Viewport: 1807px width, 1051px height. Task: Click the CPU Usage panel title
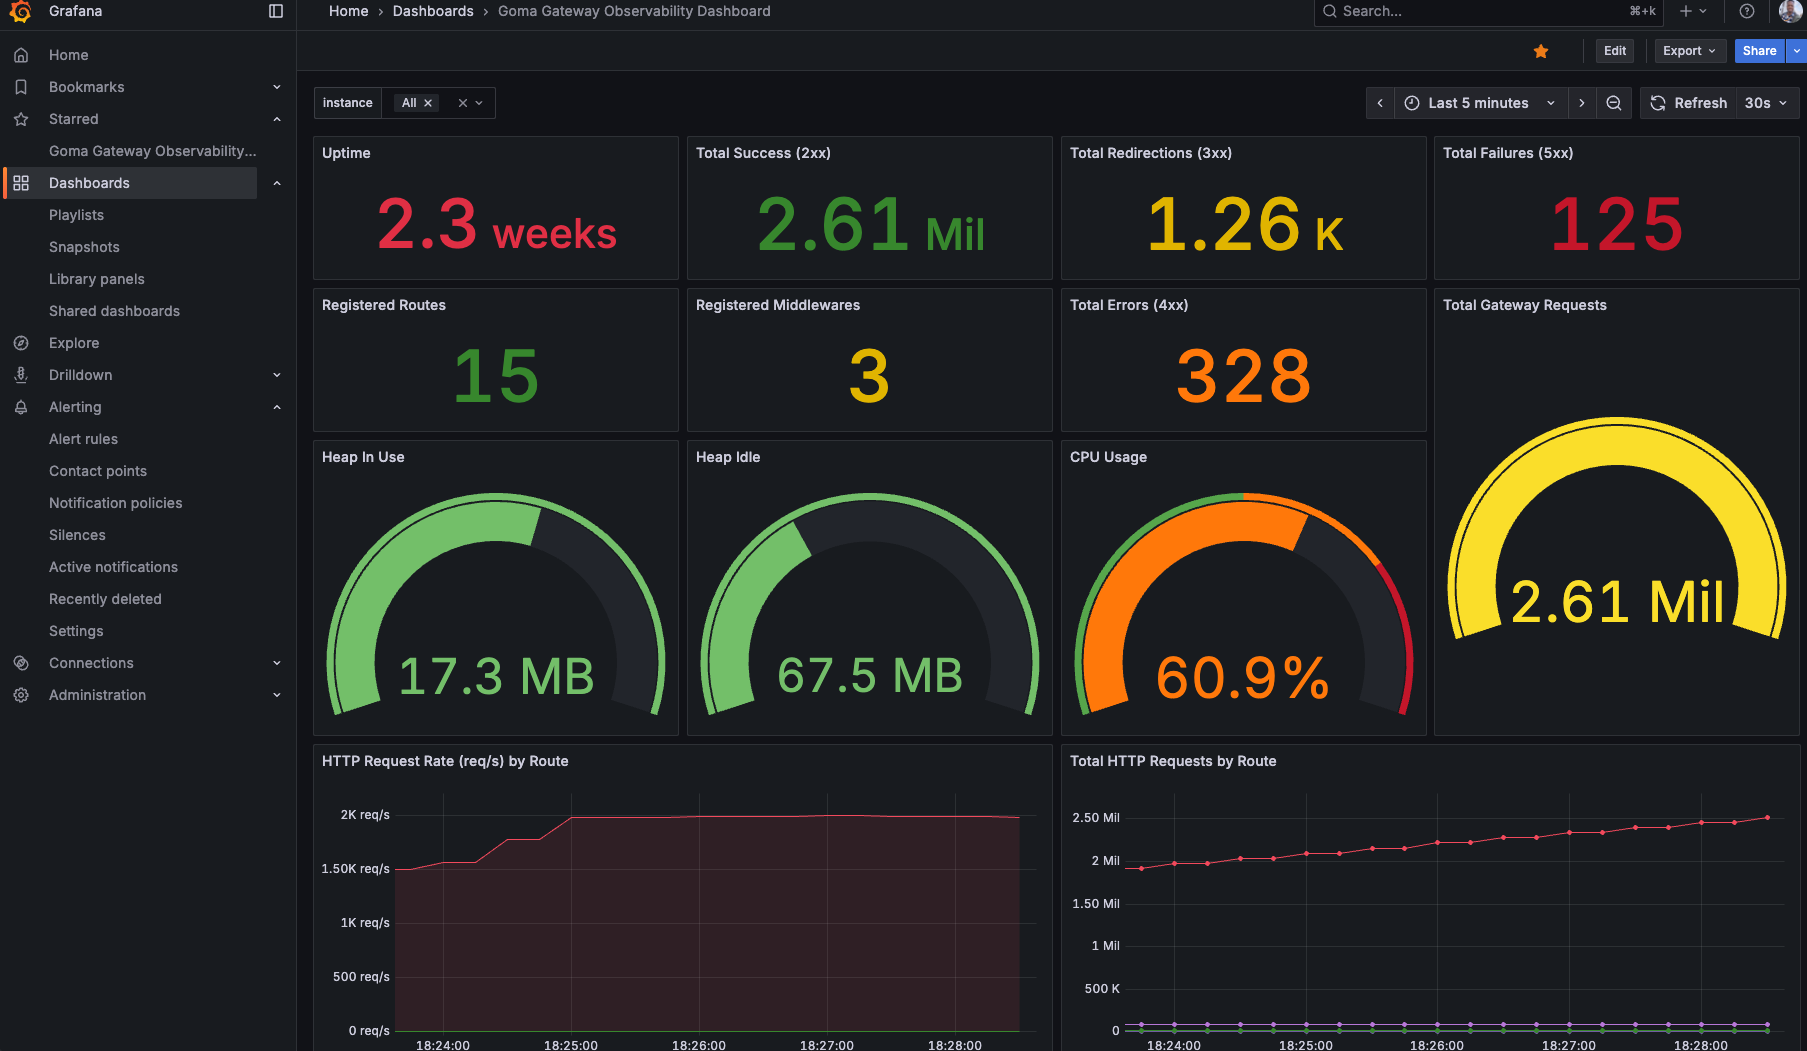1108,457
